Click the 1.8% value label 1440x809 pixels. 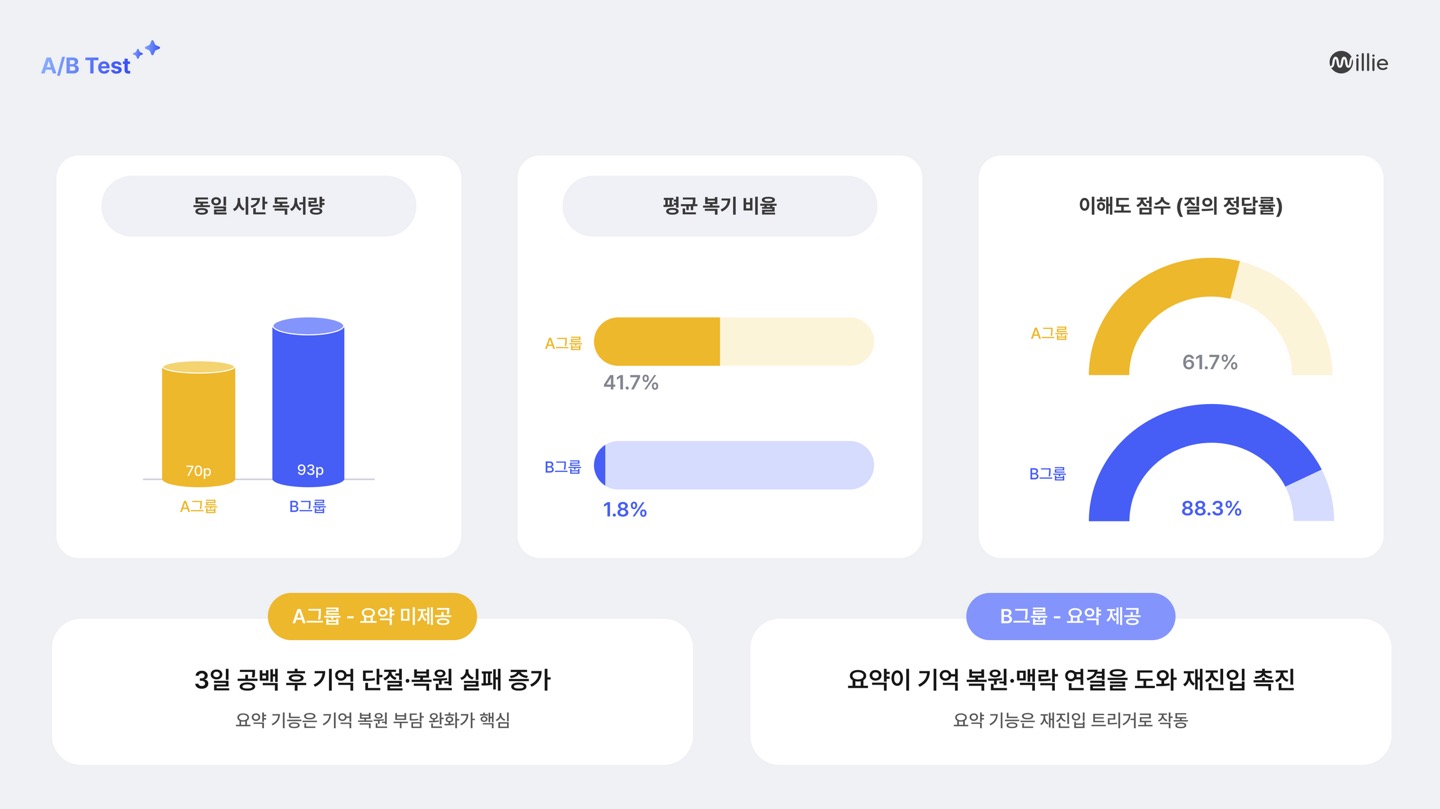[x=624, y=509]
